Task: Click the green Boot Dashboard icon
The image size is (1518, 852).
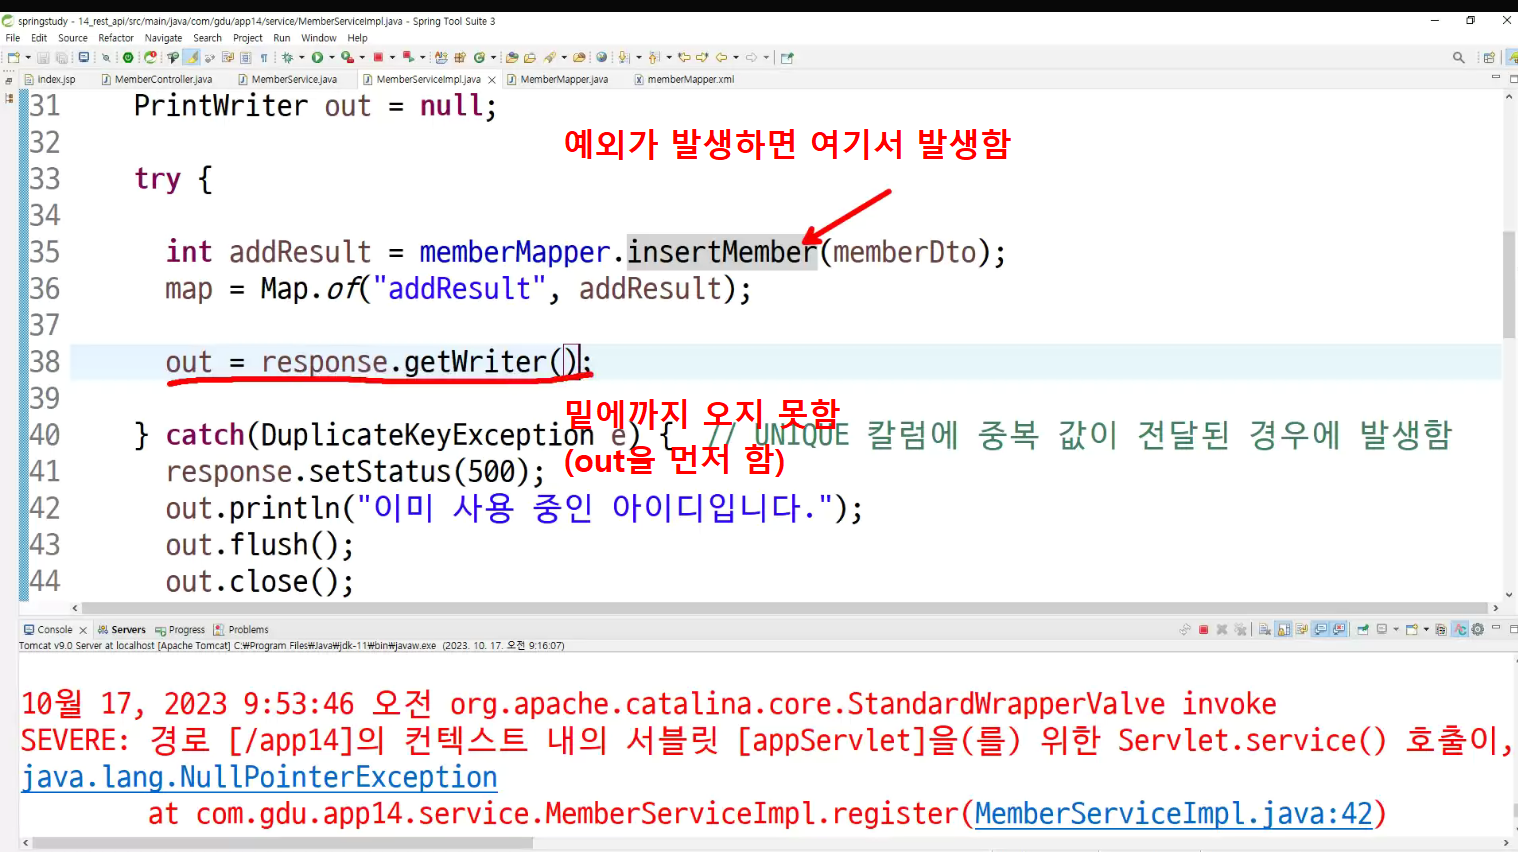Action: pos(128,58)
